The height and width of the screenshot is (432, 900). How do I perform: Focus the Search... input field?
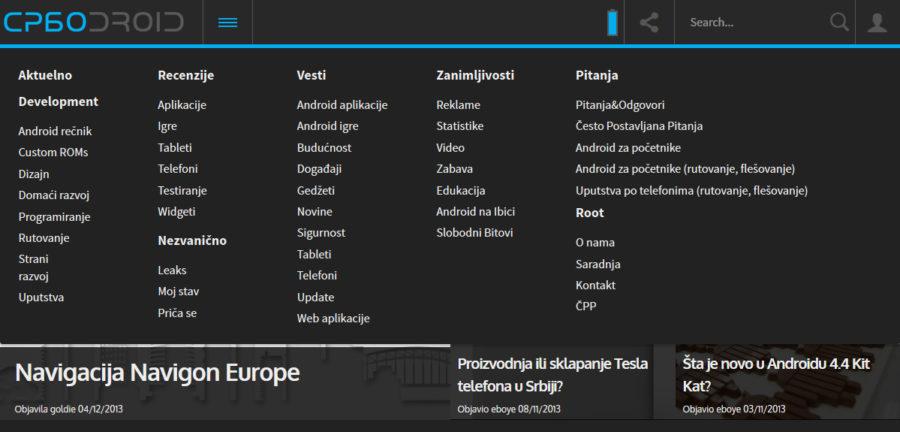point(757,22)
